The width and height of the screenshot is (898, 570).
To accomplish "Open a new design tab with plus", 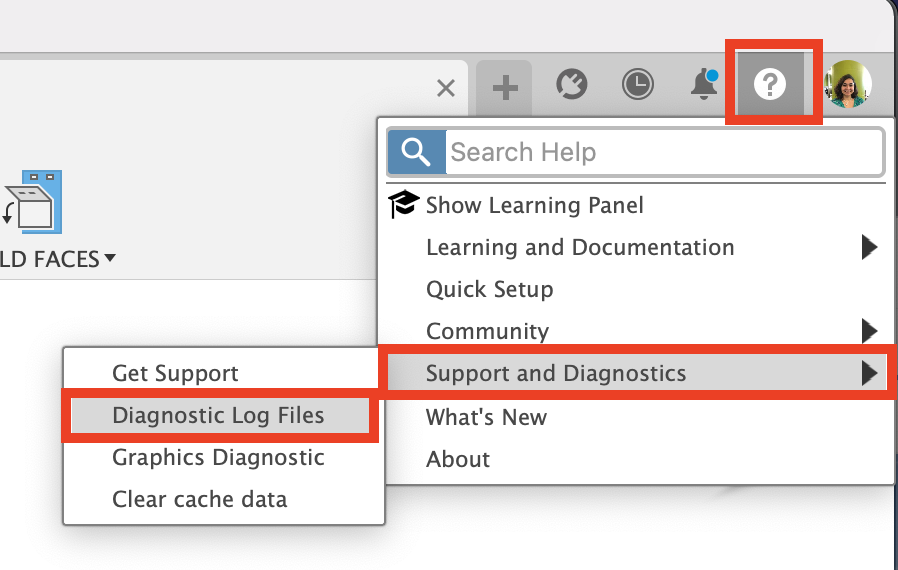I will click(x=505, y=87).
